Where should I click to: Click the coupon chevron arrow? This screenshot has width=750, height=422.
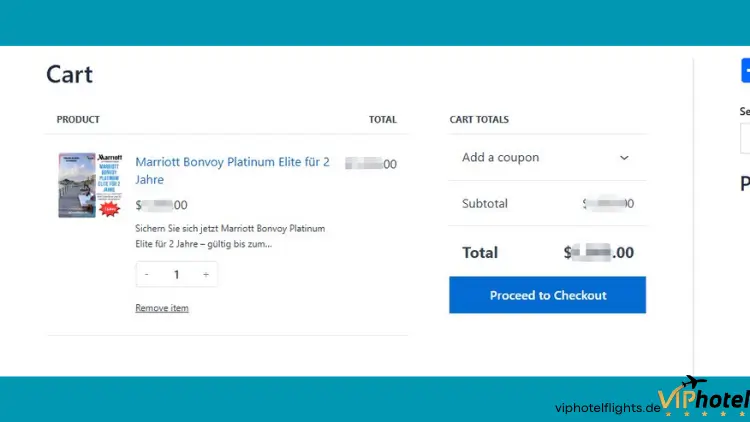click(x=624, y=157)
